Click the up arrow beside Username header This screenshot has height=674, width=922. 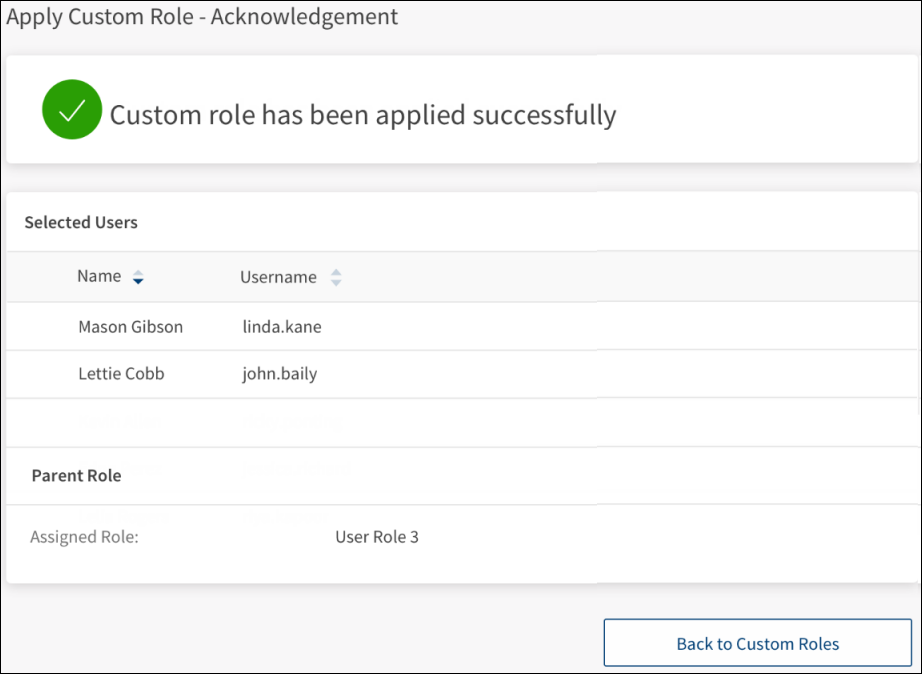tap(336, 272)
